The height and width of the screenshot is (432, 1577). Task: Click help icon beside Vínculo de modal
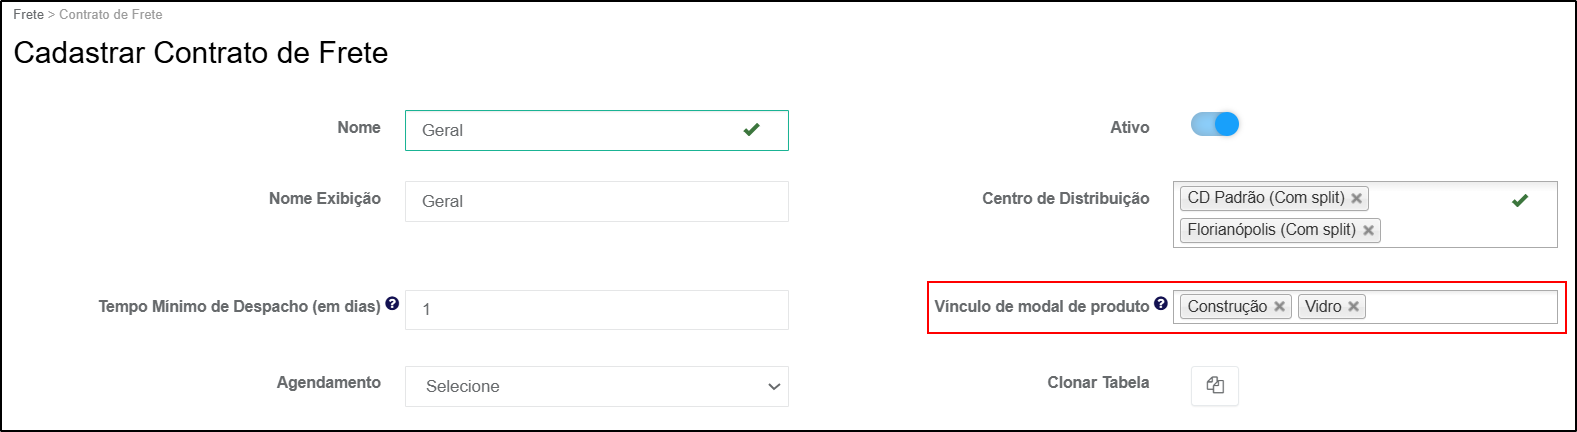(1160, 304)
